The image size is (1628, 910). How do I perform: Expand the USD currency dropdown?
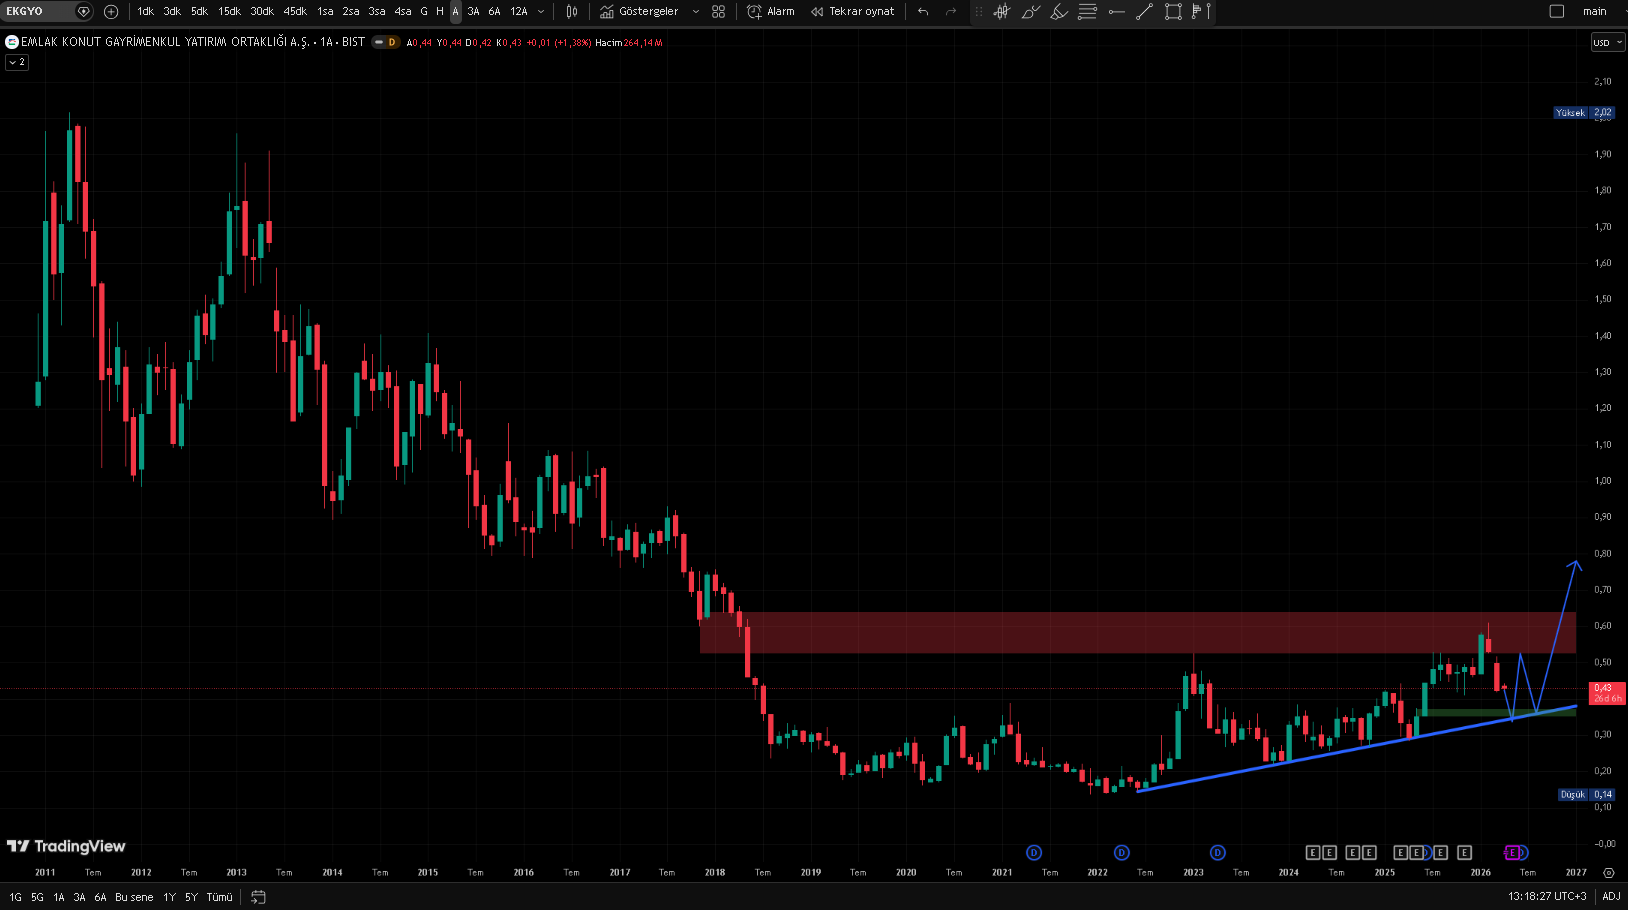point(1607,42)
